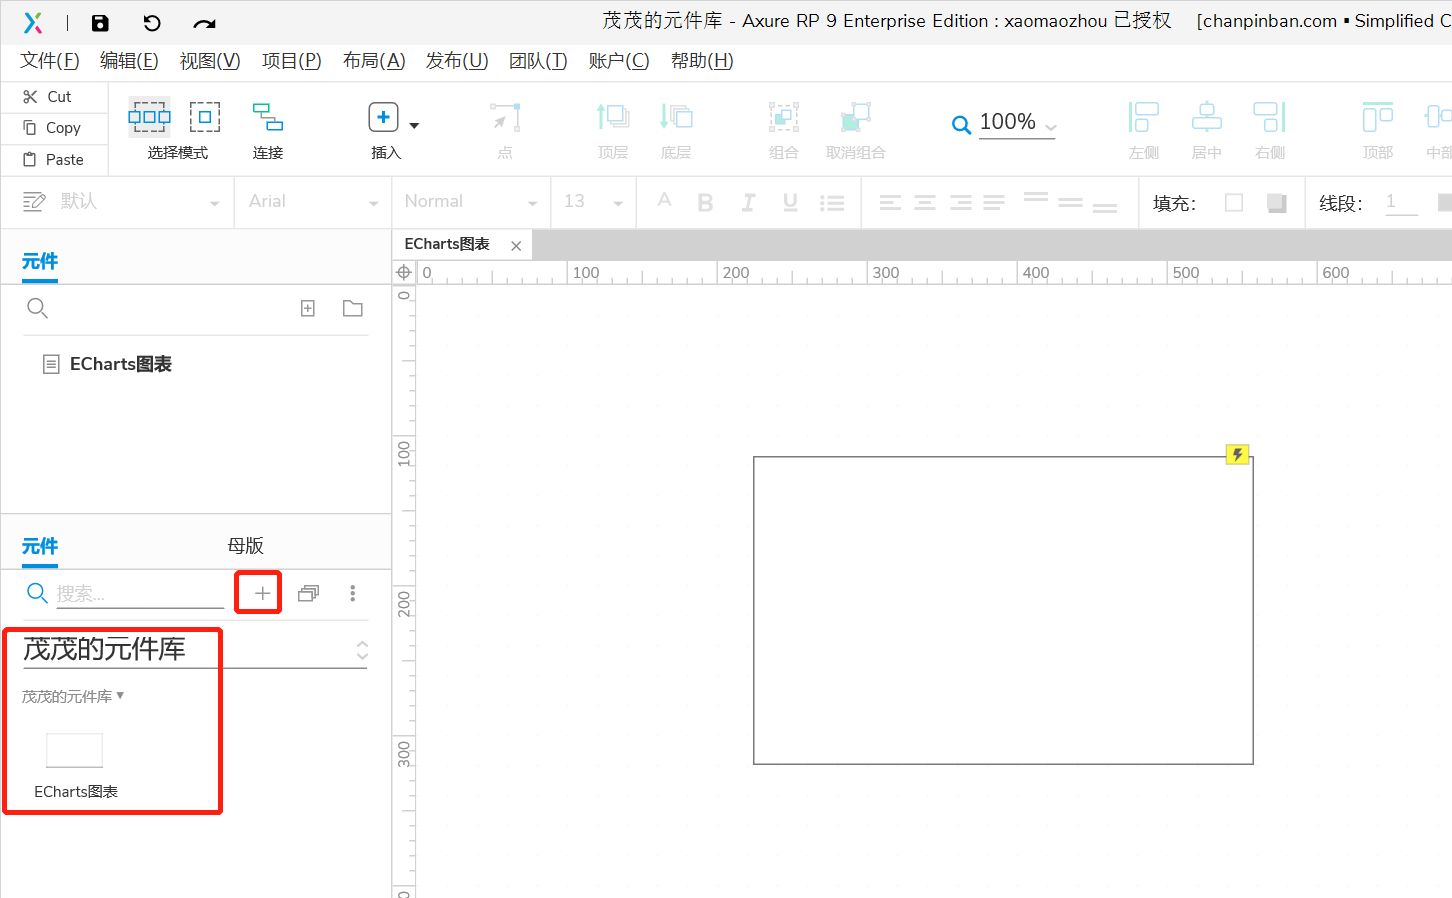The width and height of the screenshot is (1452, 898).
Task: Toggle italic formatting
Action: pyautogui.click(x=748, y=203)
